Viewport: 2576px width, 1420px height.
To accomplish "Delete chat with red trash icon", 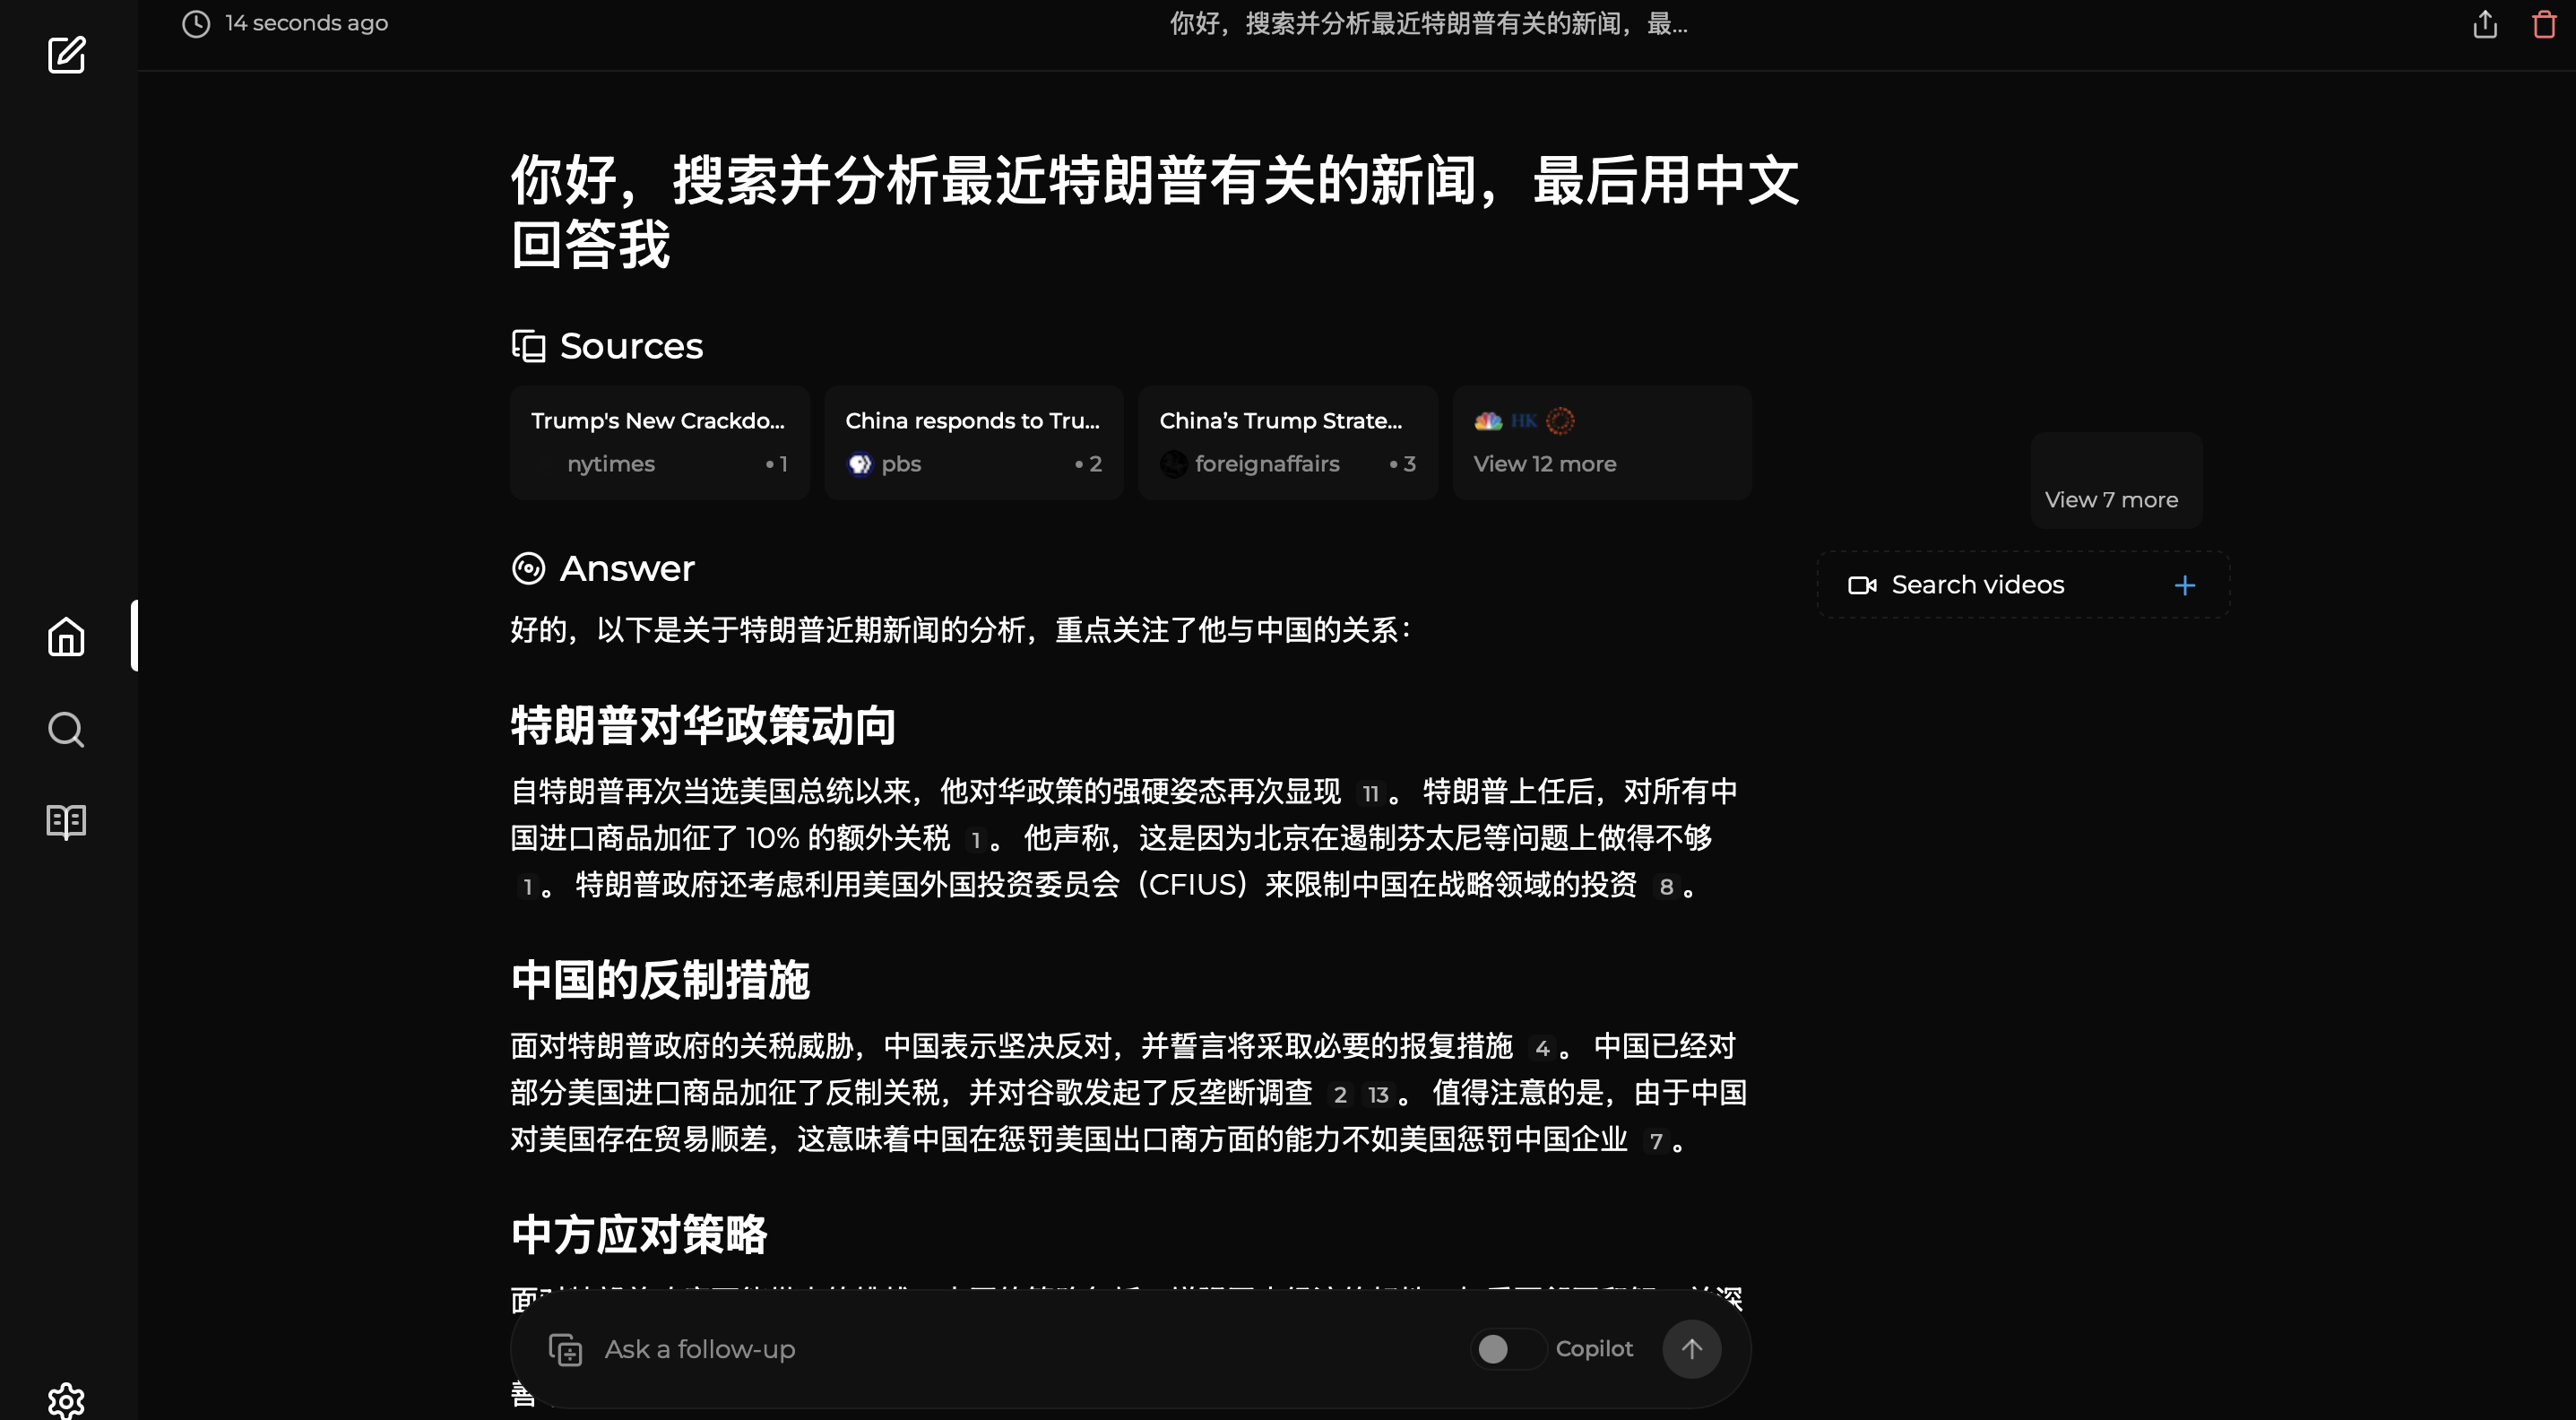I will click(2544, 24).
